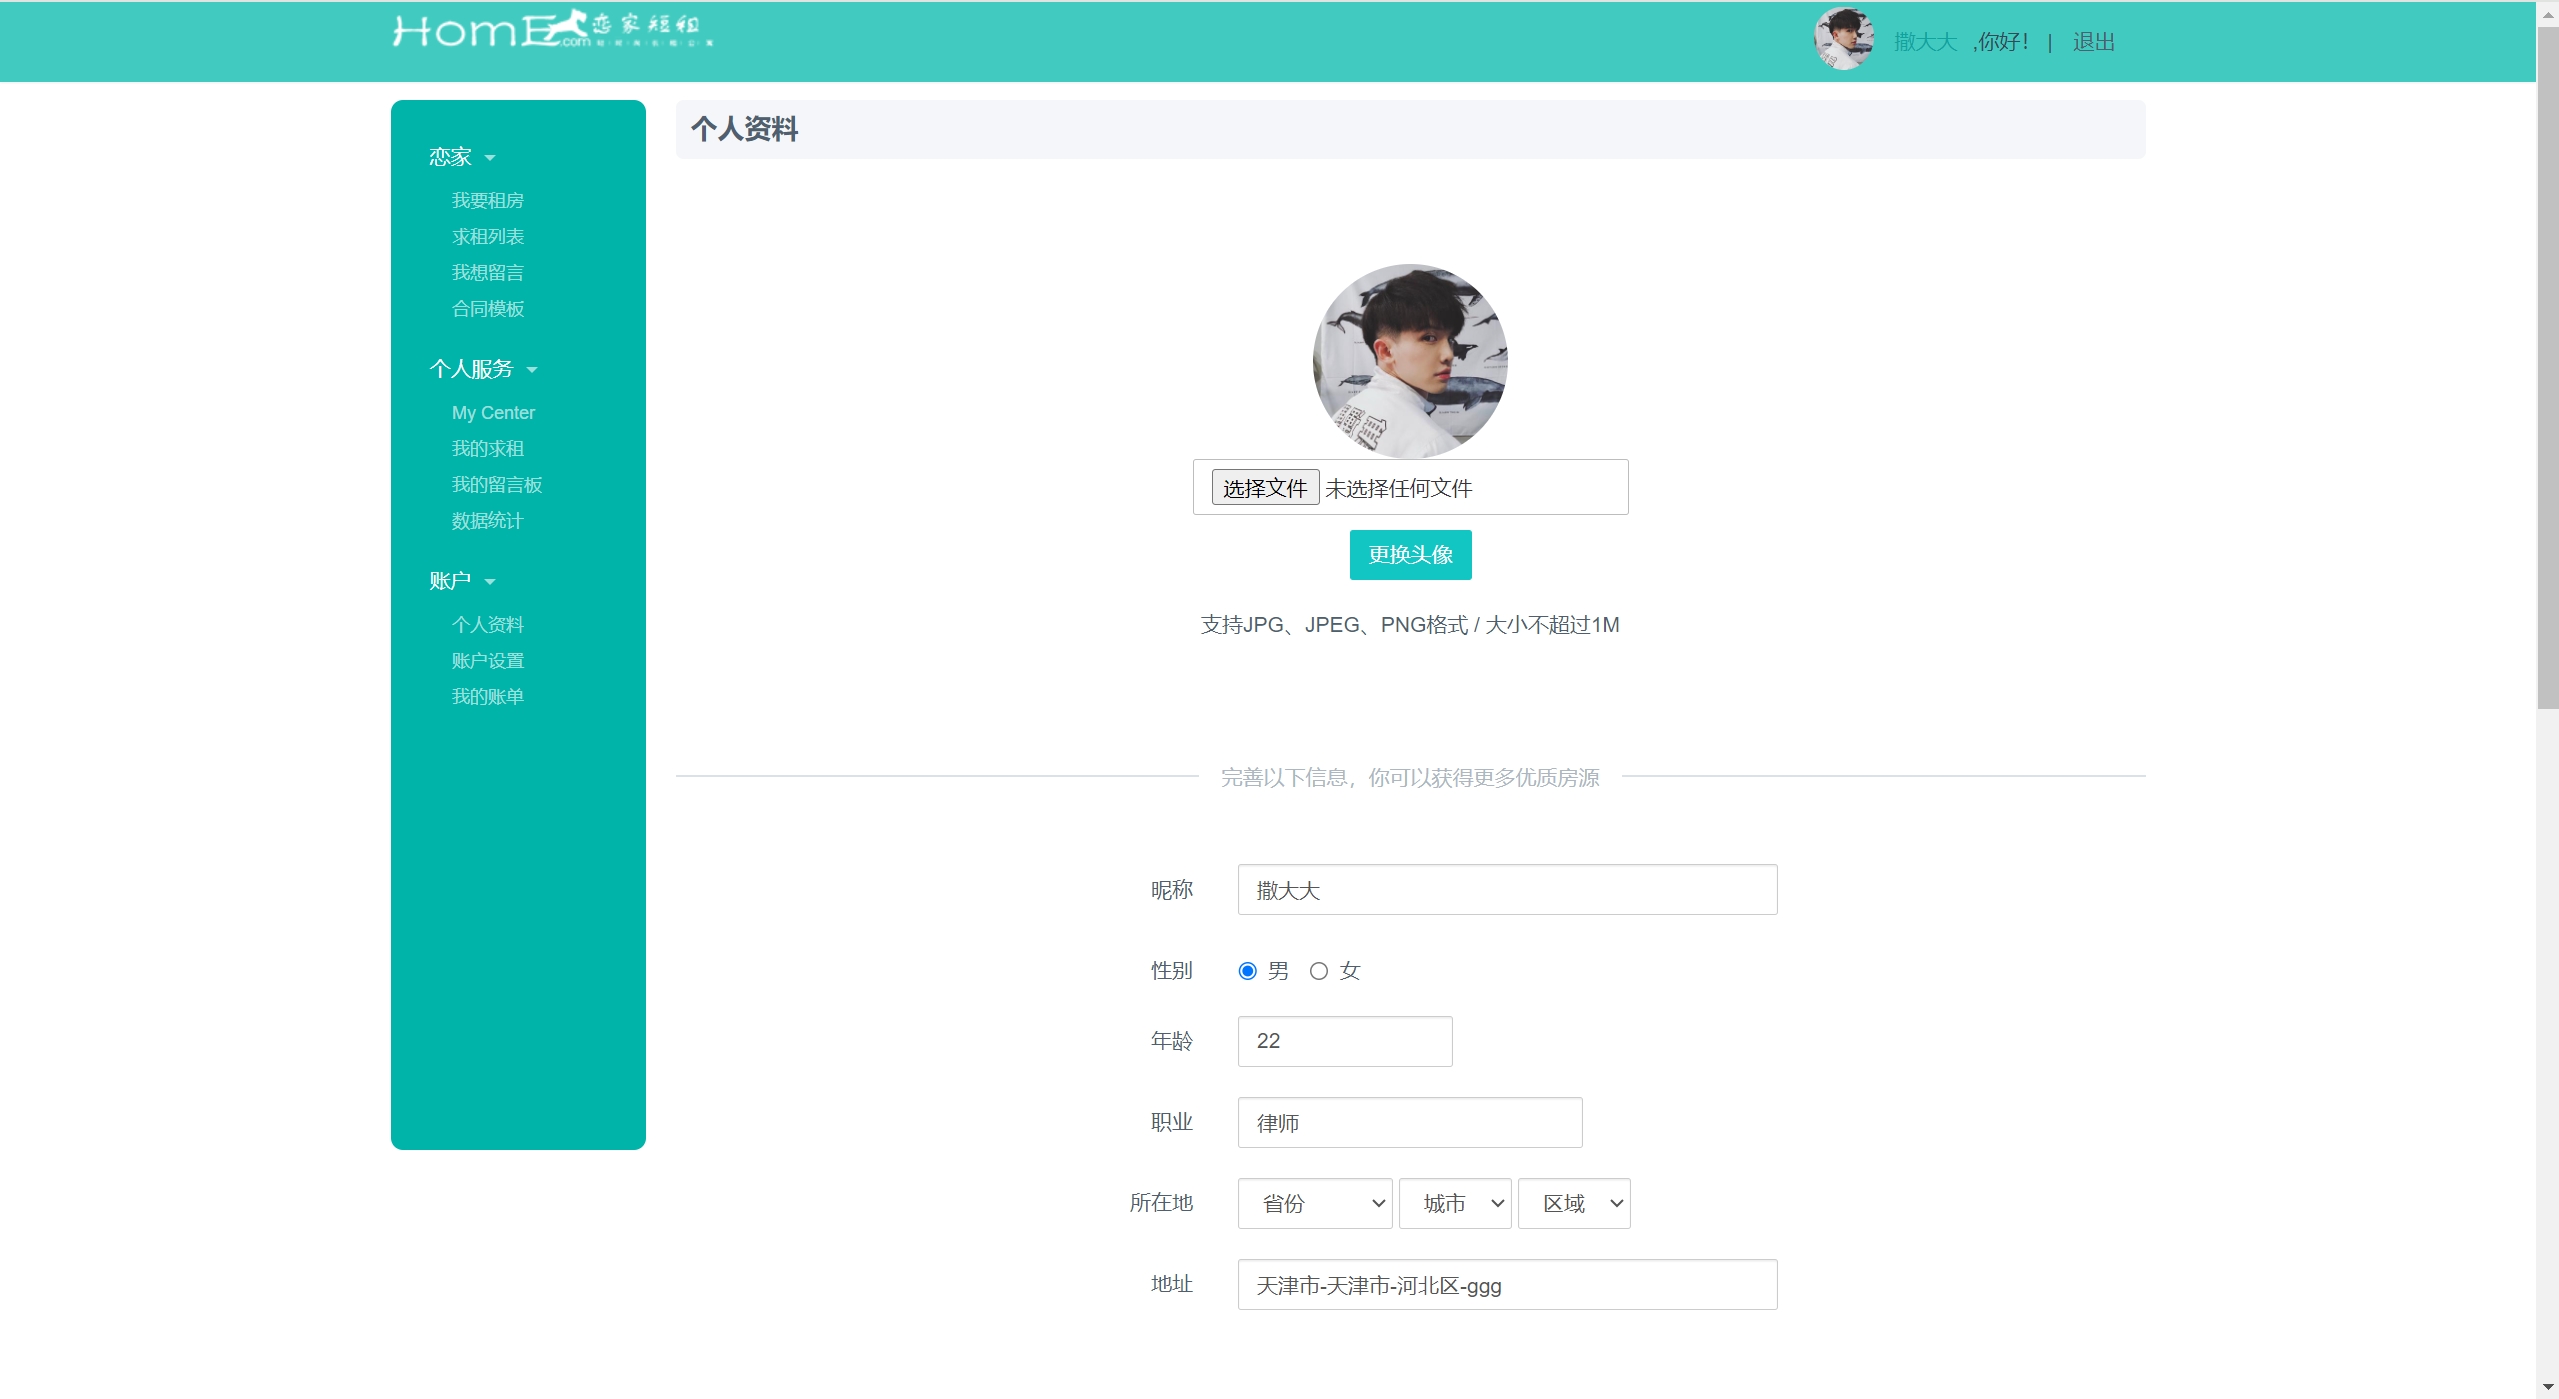Select the 女 gender radio button
The width and height of the screenshot is (2559, 1399).
pos(1318,971)
